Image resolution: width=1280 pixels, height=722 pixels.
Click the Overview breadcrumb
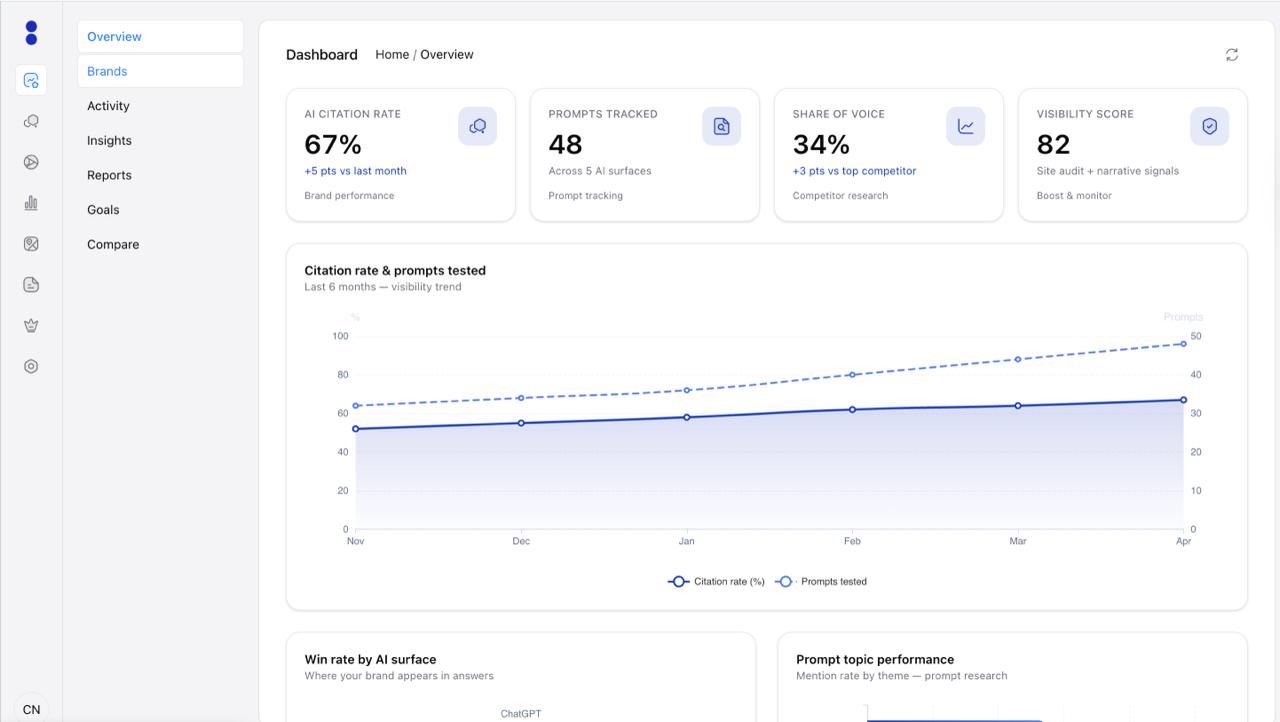pos(447,55)
